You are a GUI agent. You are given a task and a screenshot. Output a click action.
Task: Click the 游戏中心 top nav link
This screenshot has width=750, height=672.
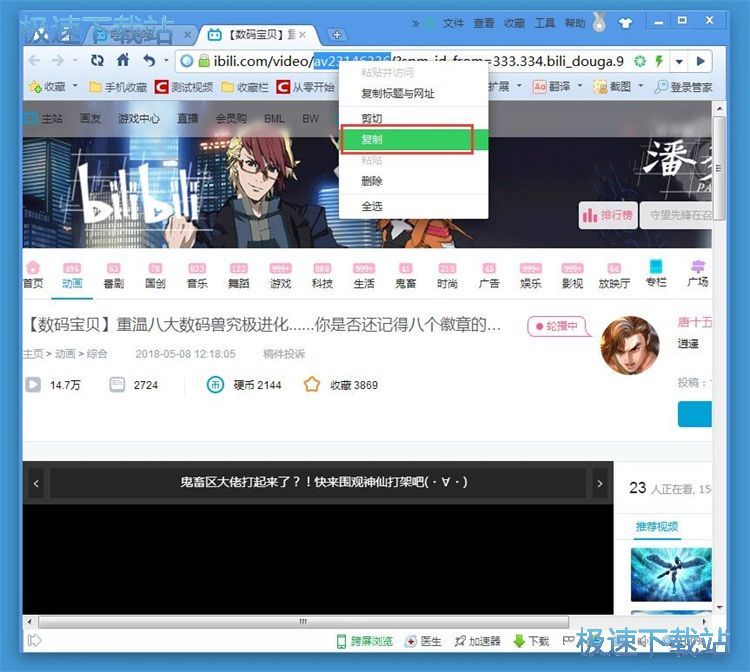tap(139, 119)
